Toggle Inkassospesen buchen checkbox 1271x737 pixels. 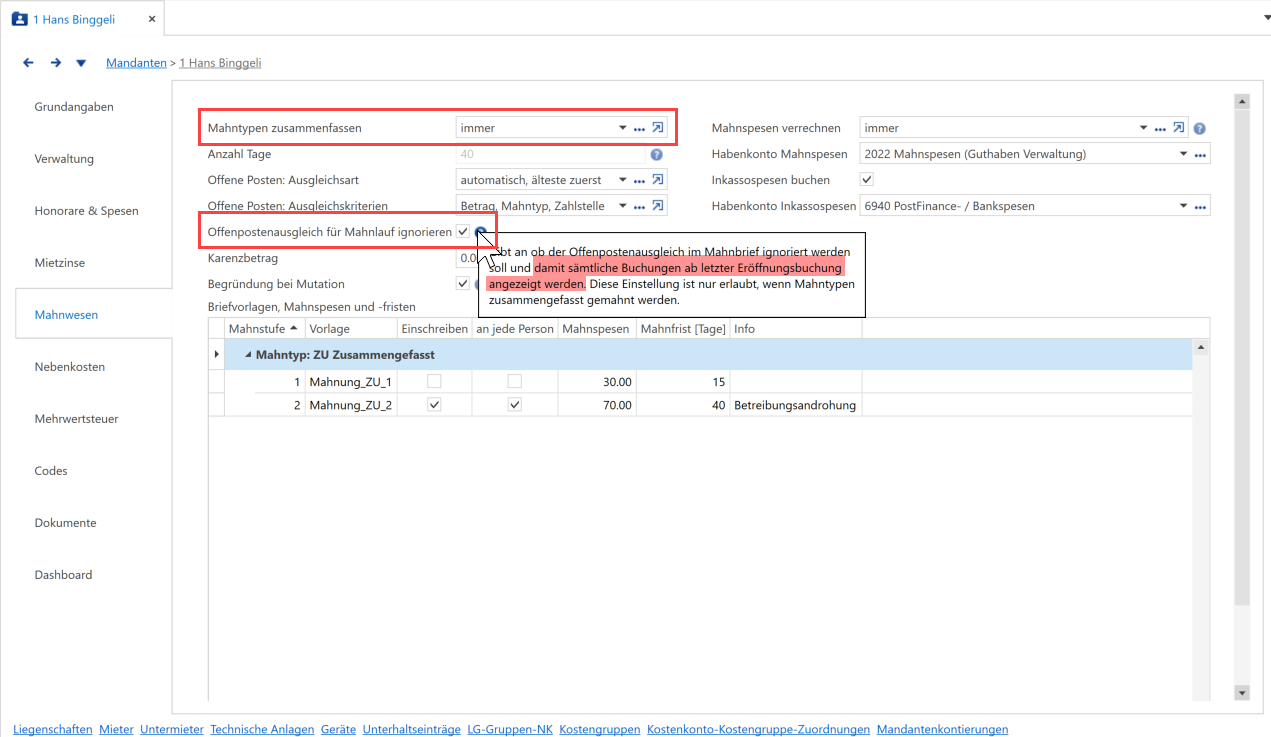867,180
